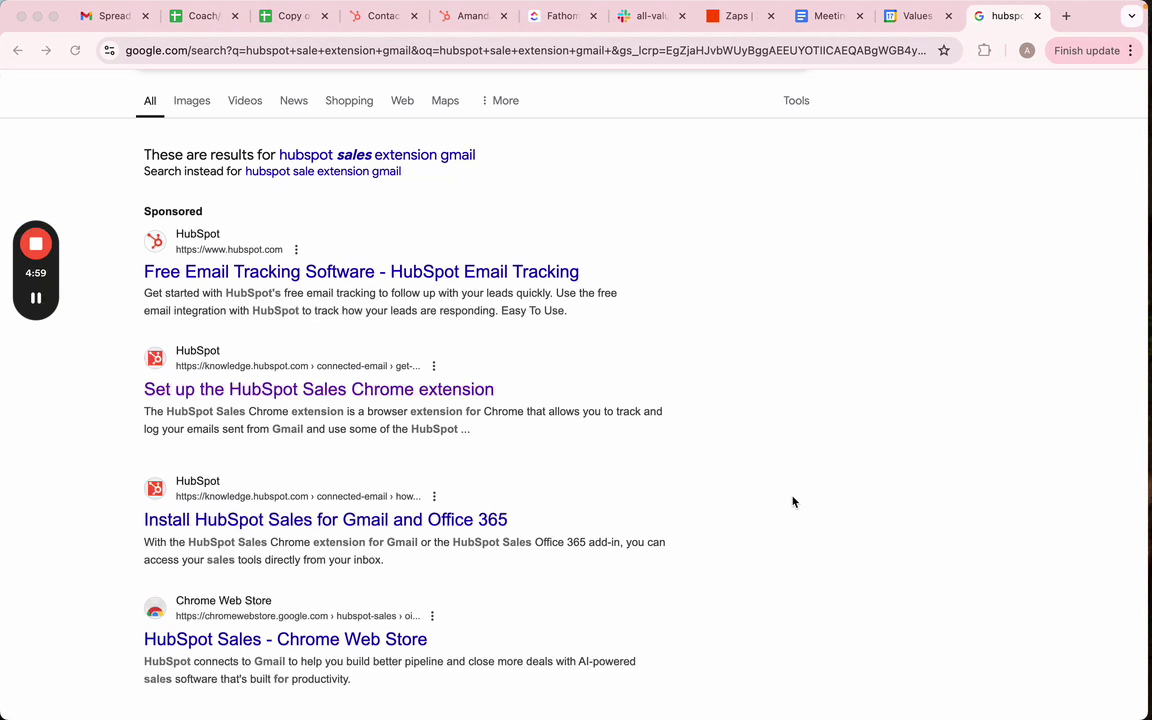Viewport: 1152px width, 720px height.
Task: Switch to the Slack all-valu tab
Action: pyautogui.click(x=652, y=16)
